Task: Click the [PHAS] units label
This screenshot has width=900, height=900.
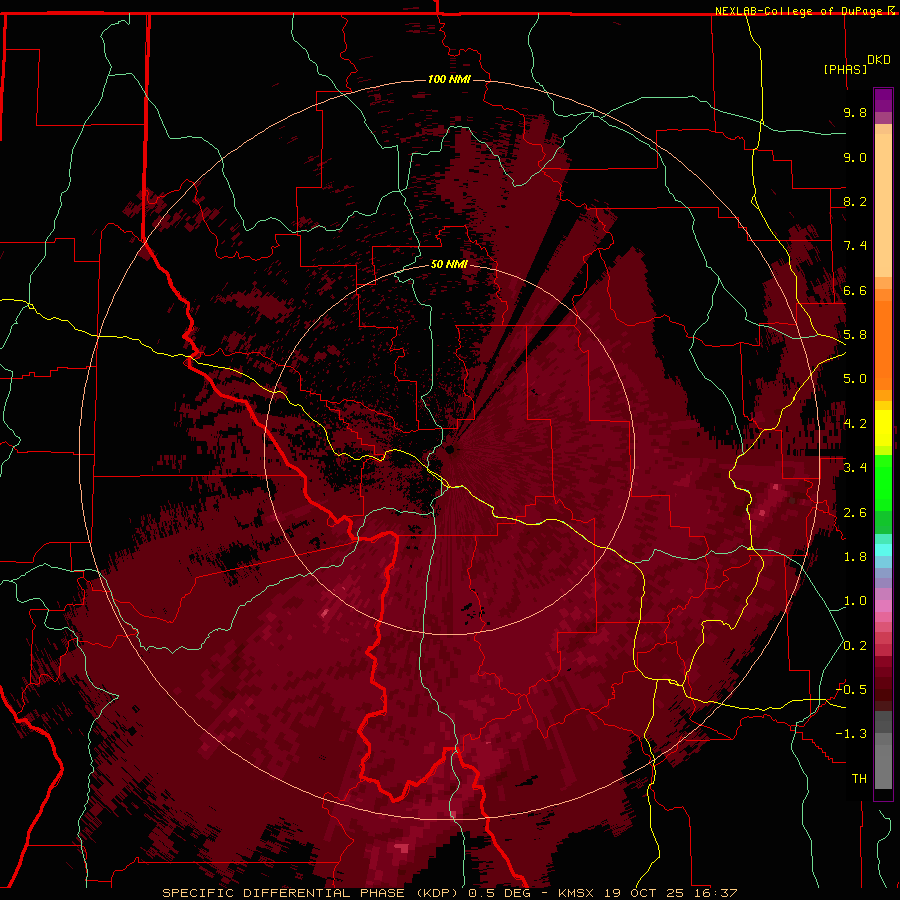Action: (845, 69)
